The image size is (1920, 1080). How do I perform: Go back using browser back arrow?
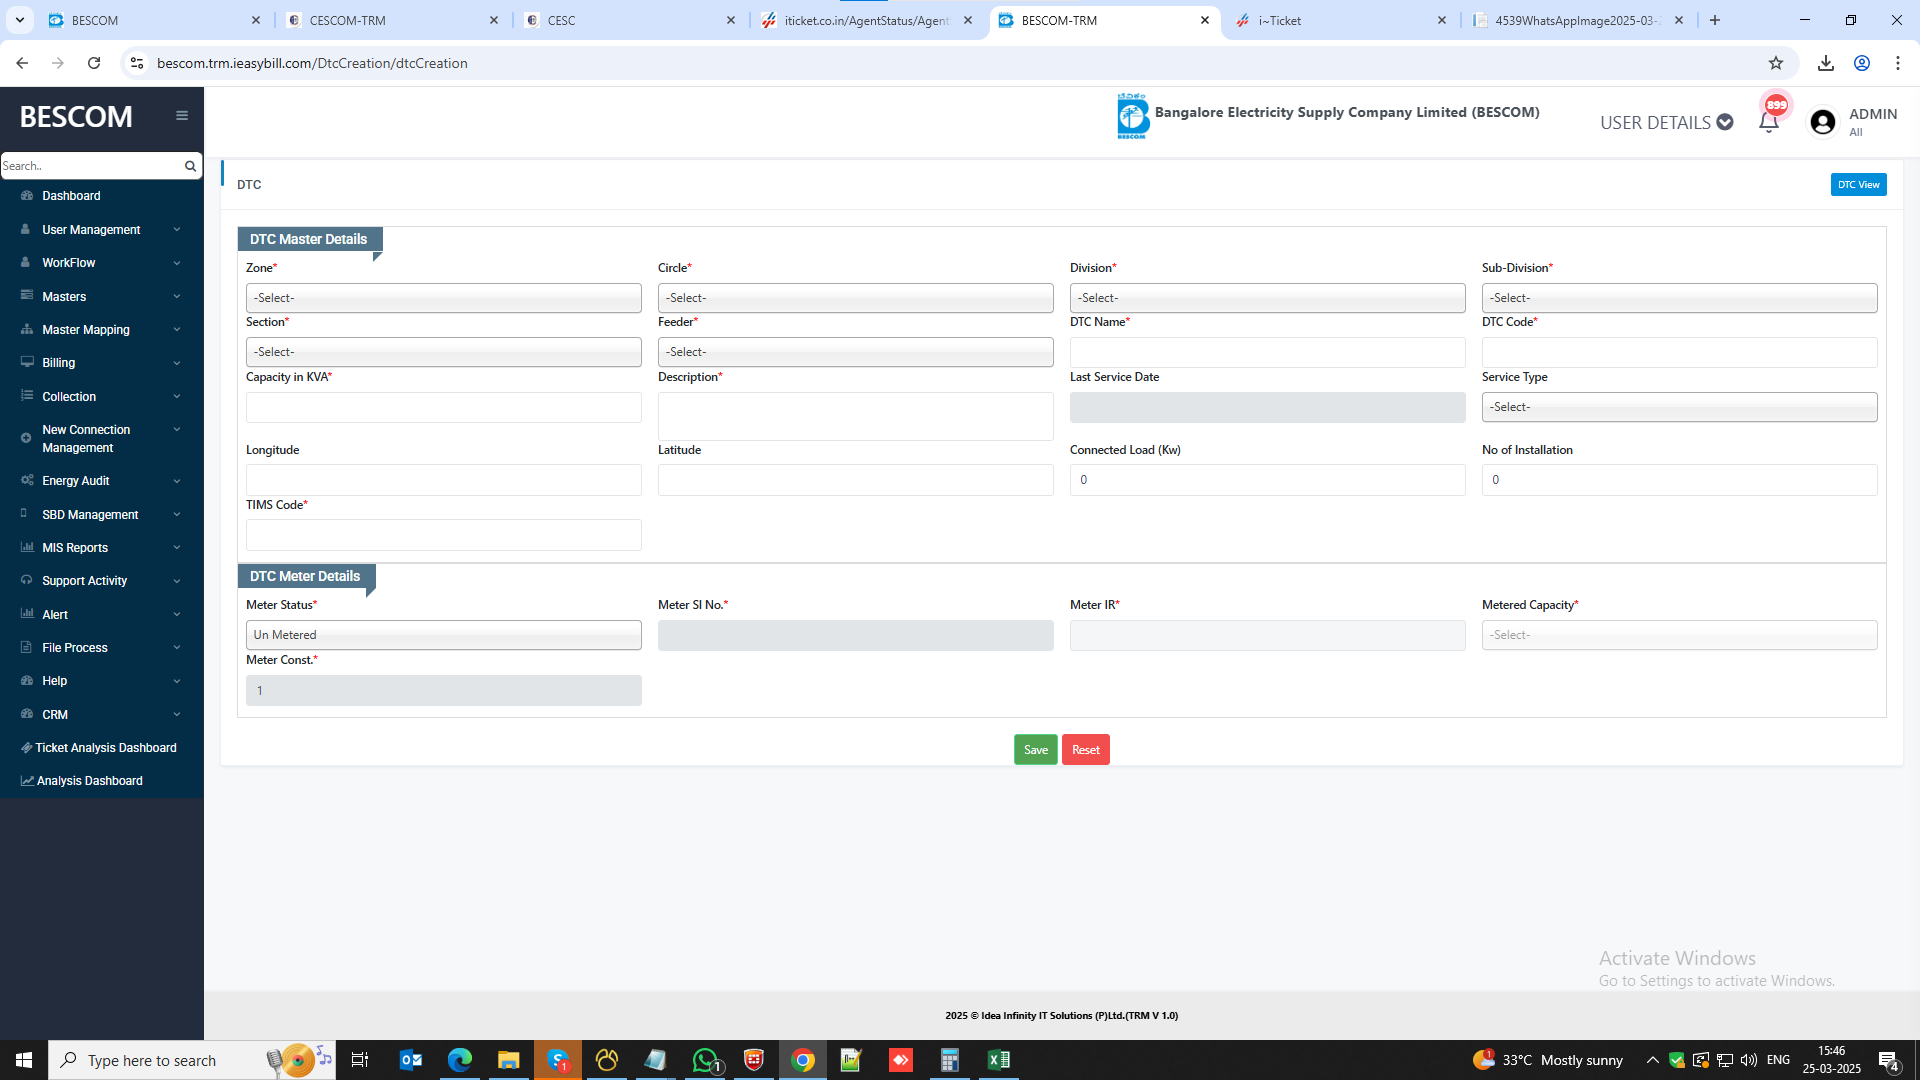point(22,63)
